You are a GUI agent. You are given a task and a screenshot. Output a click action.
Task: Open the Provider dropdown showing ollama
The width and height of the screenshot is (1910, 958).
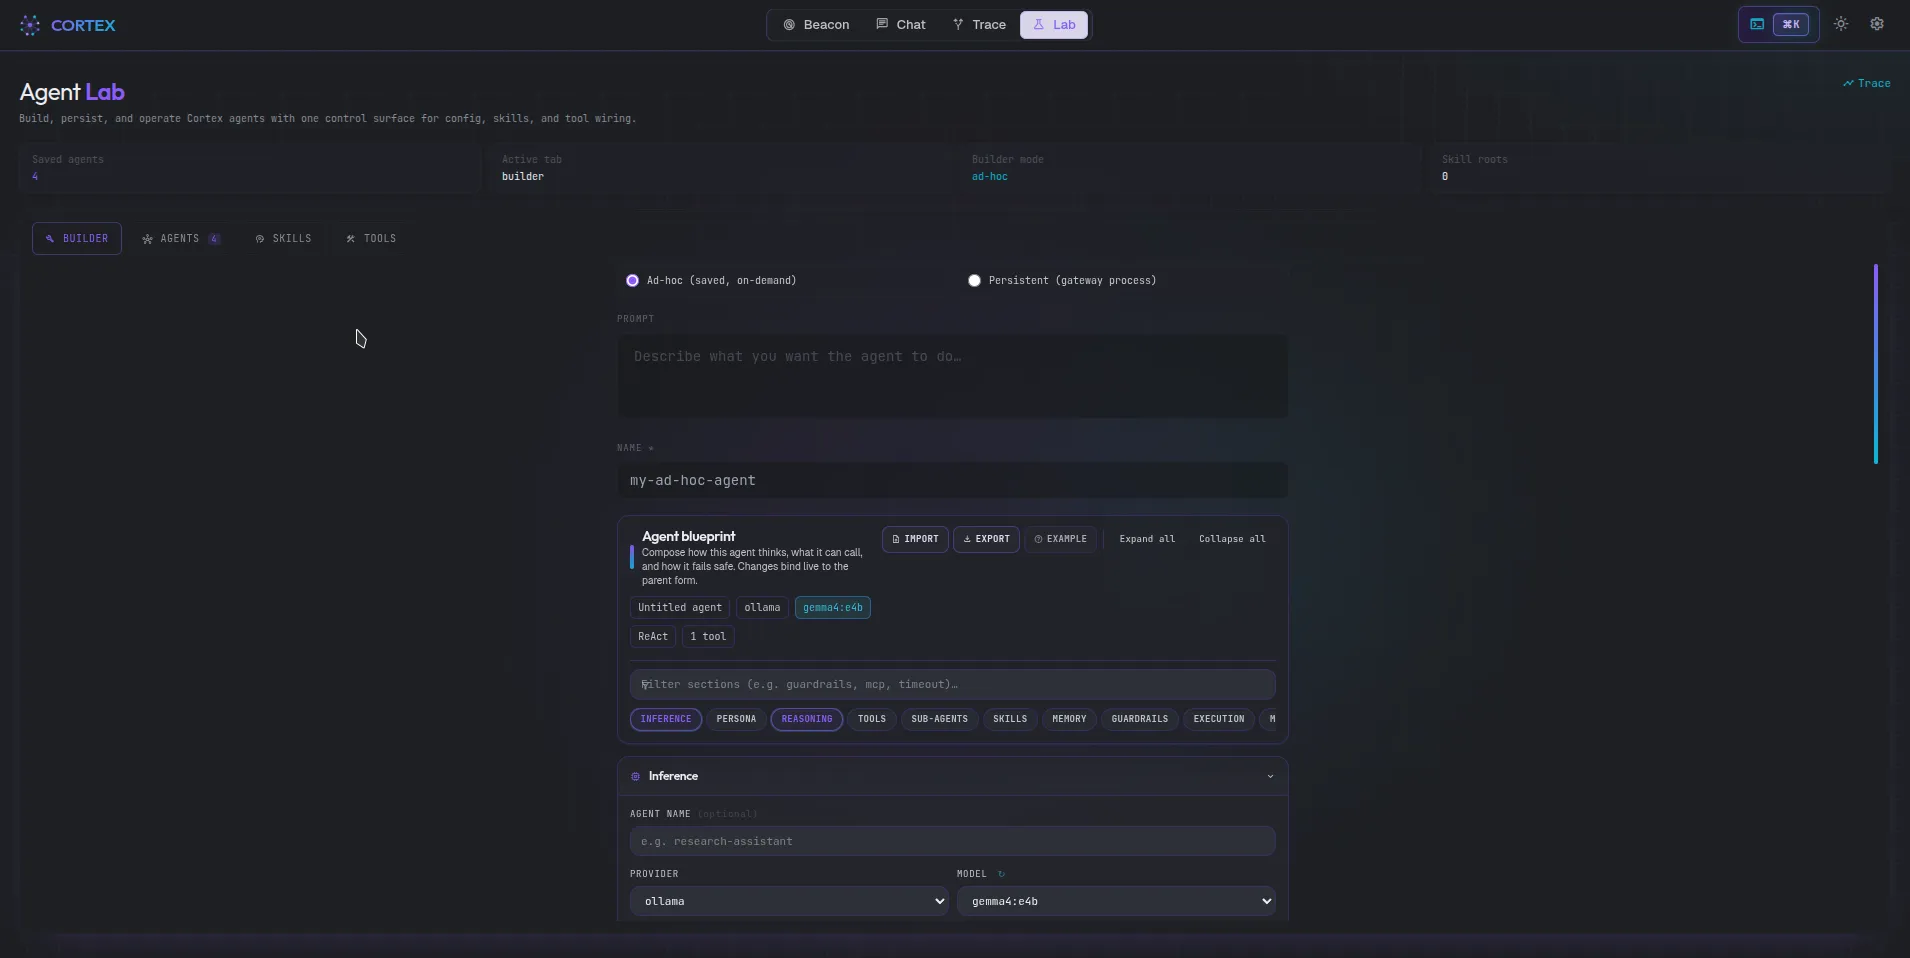pyautogui.click(x=789, y=901)
